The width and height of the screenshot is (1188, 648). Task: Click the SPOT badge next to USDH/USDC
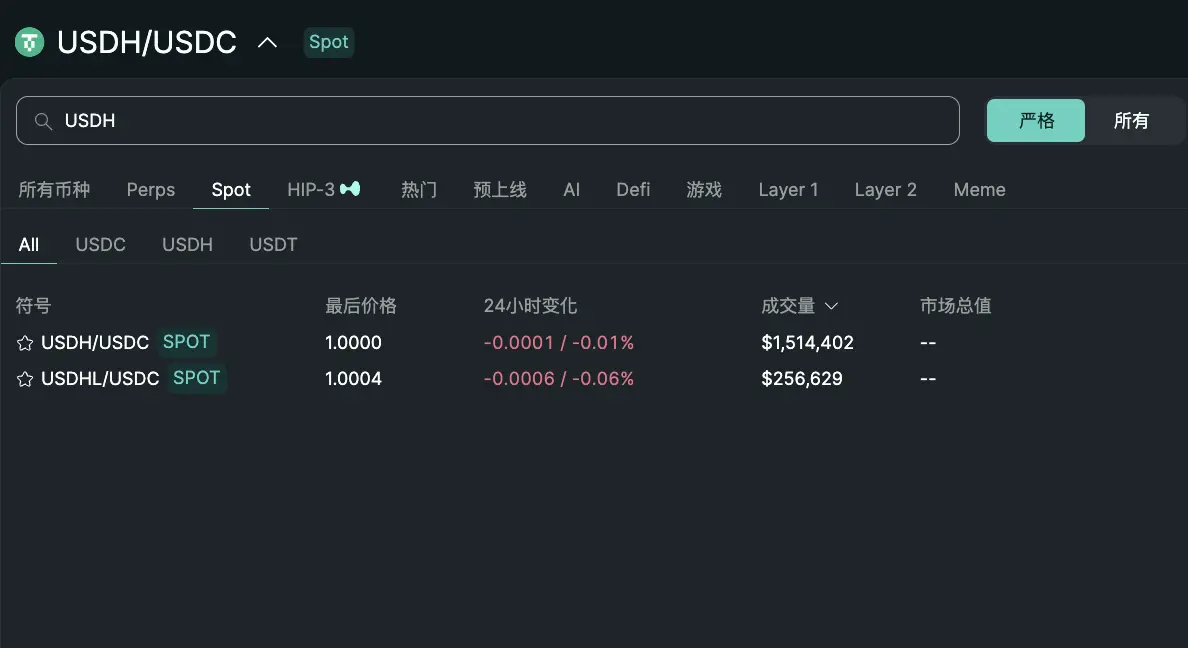point(187,341)
